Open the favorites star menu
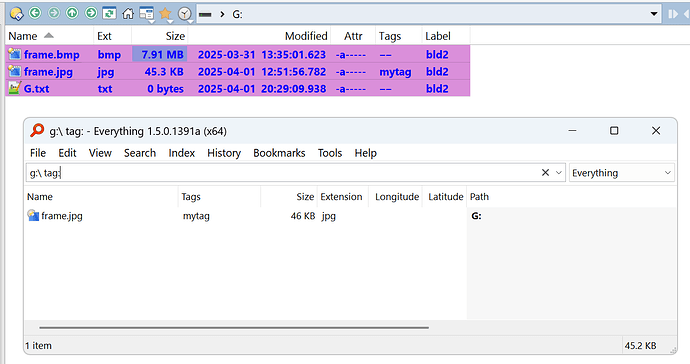690x364 pixels. [x=165, y=14]
